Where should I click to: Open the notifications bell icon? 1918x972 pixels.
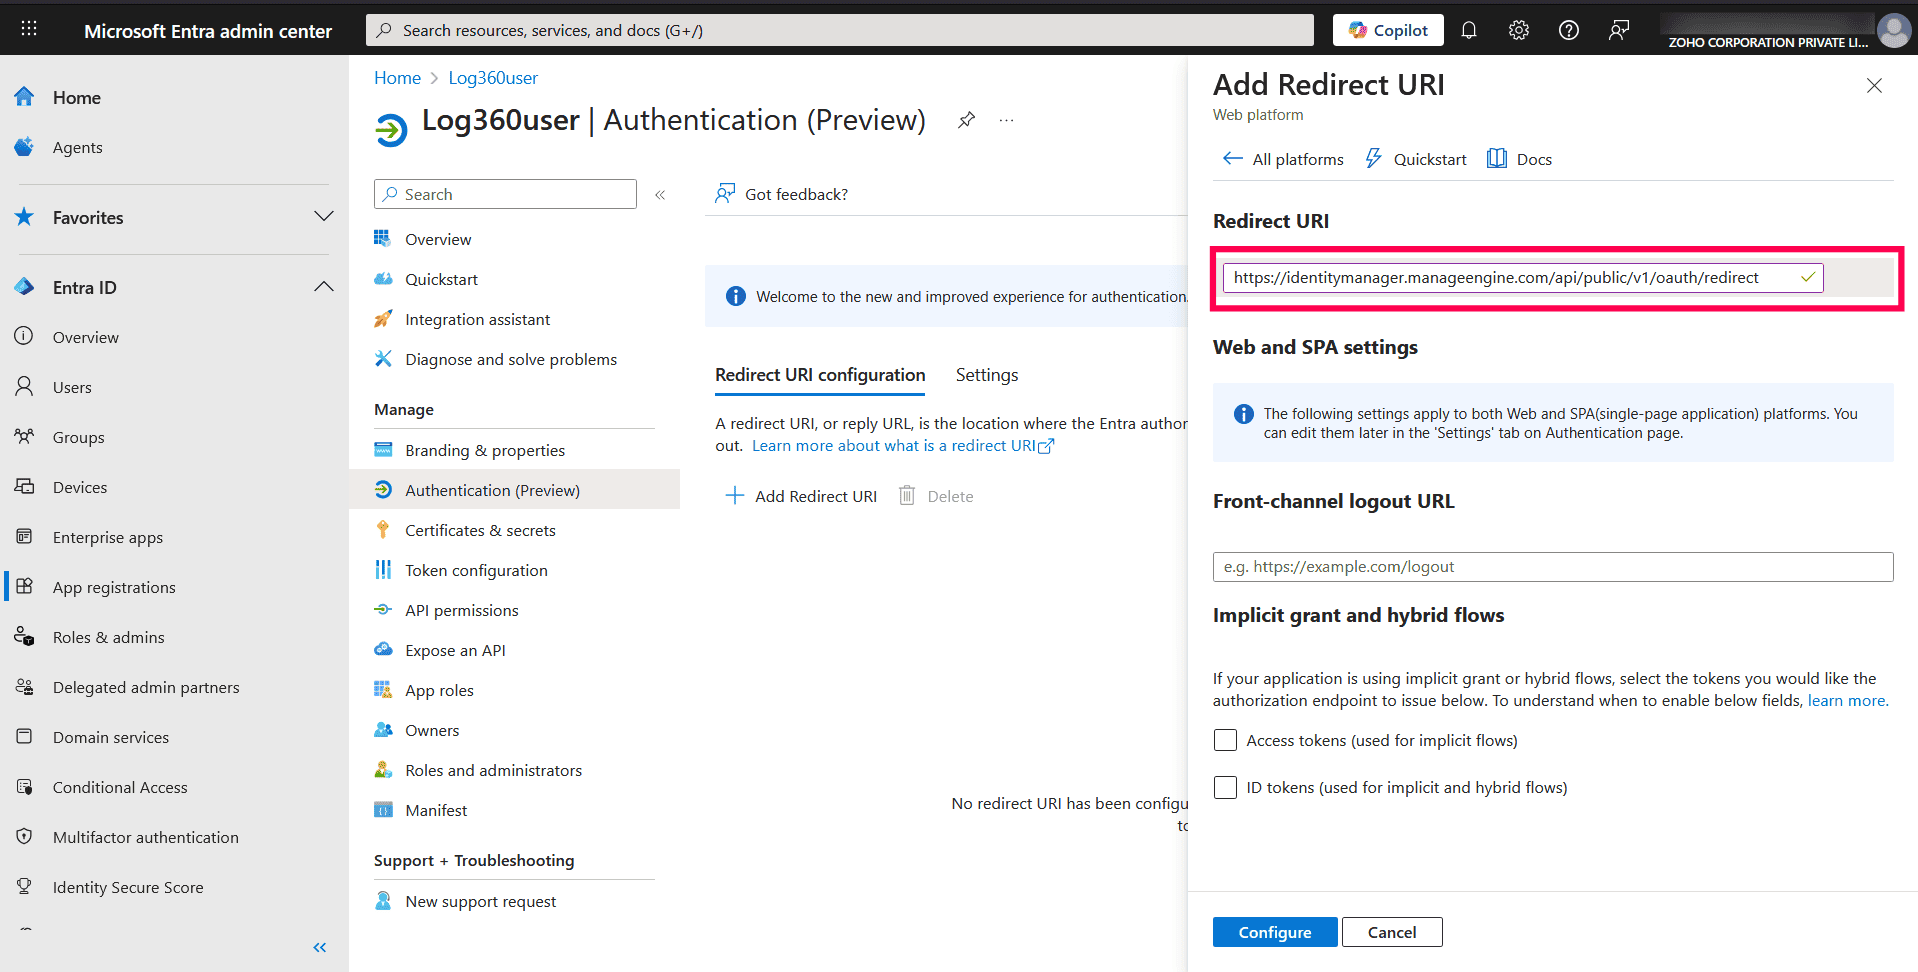(x=1468, y=29)
